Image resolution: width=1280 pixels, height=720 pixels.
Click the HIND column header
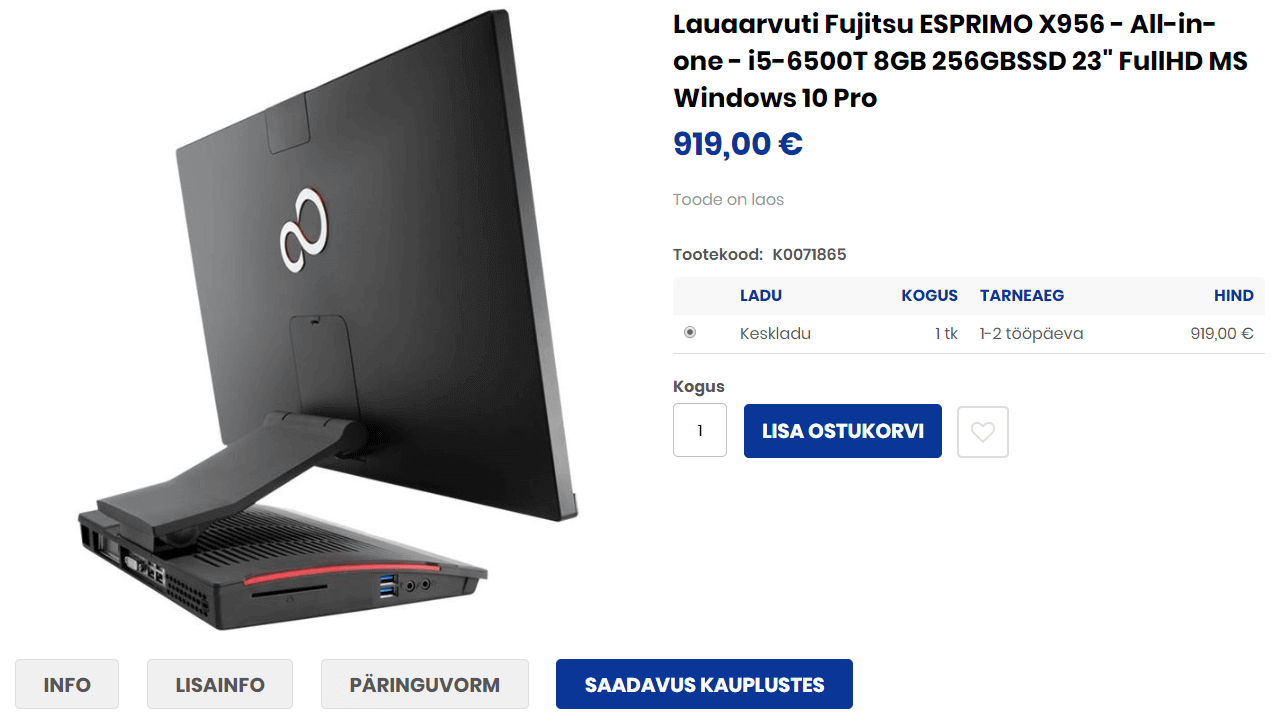point(1234,296)
